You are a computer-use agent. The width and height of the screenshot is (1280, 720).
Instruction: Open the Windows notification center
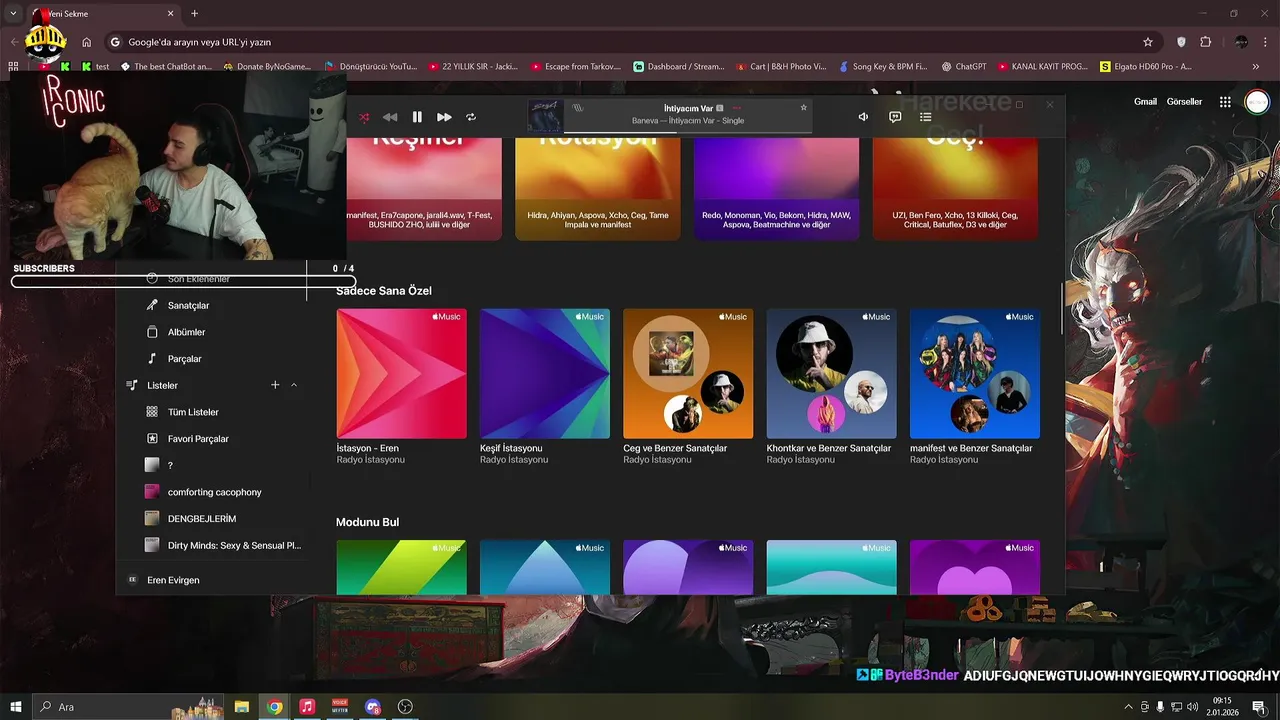click(x=1259, y=707)
